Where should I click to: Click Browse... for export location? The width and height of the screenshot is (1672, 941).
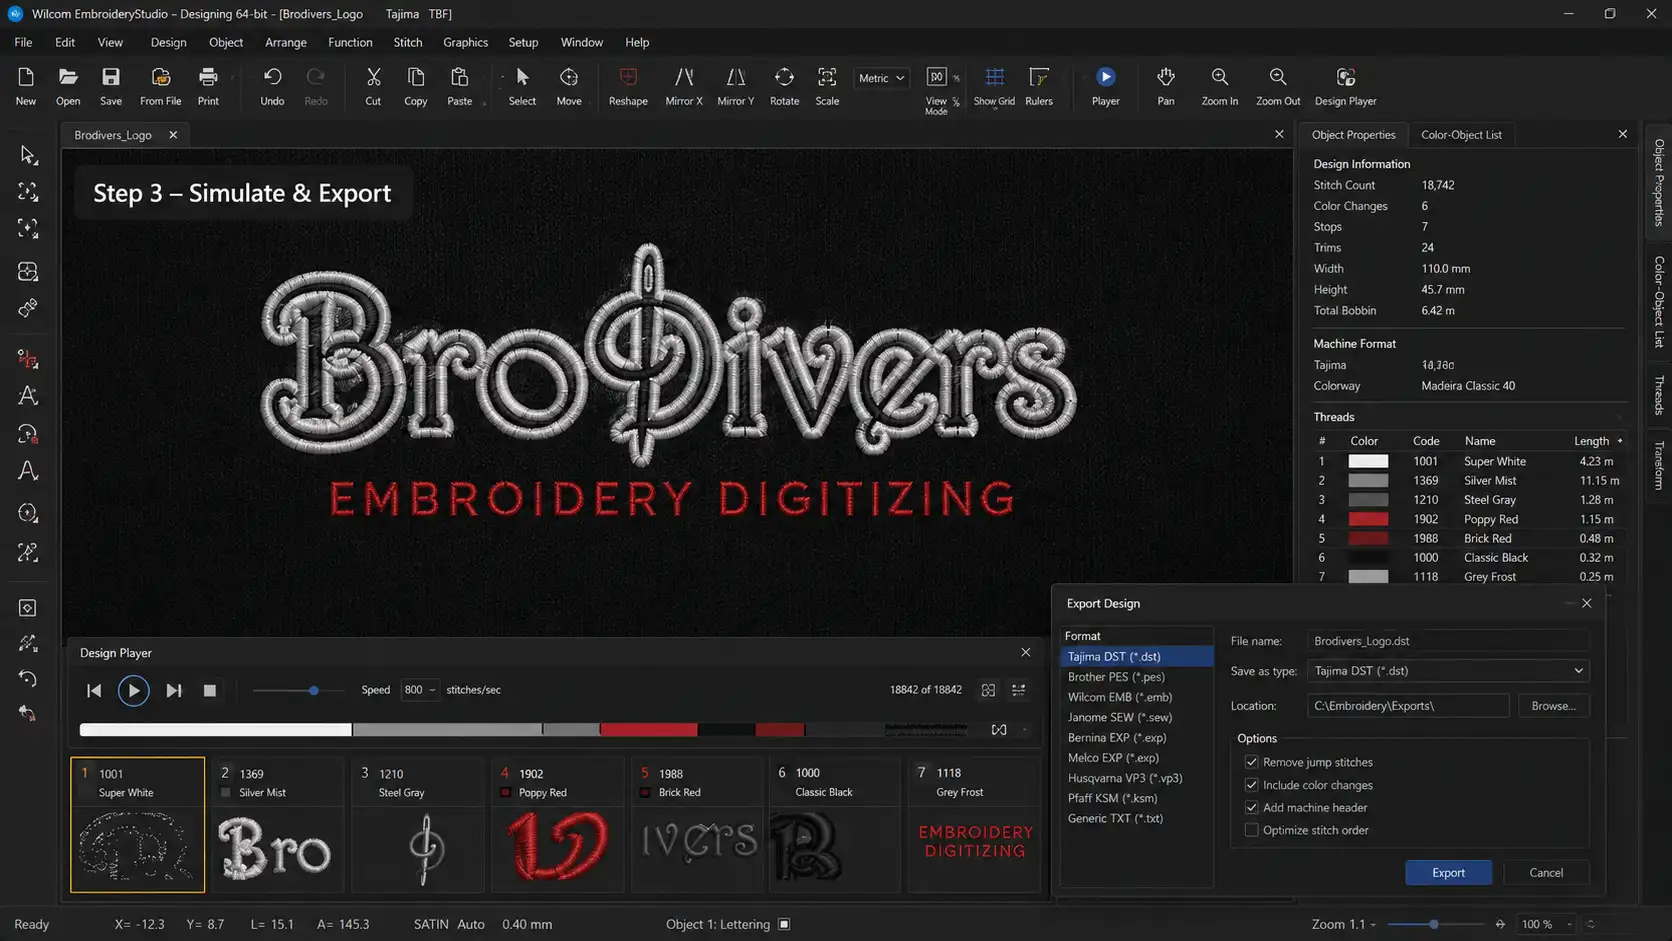tap(1553, 706)
